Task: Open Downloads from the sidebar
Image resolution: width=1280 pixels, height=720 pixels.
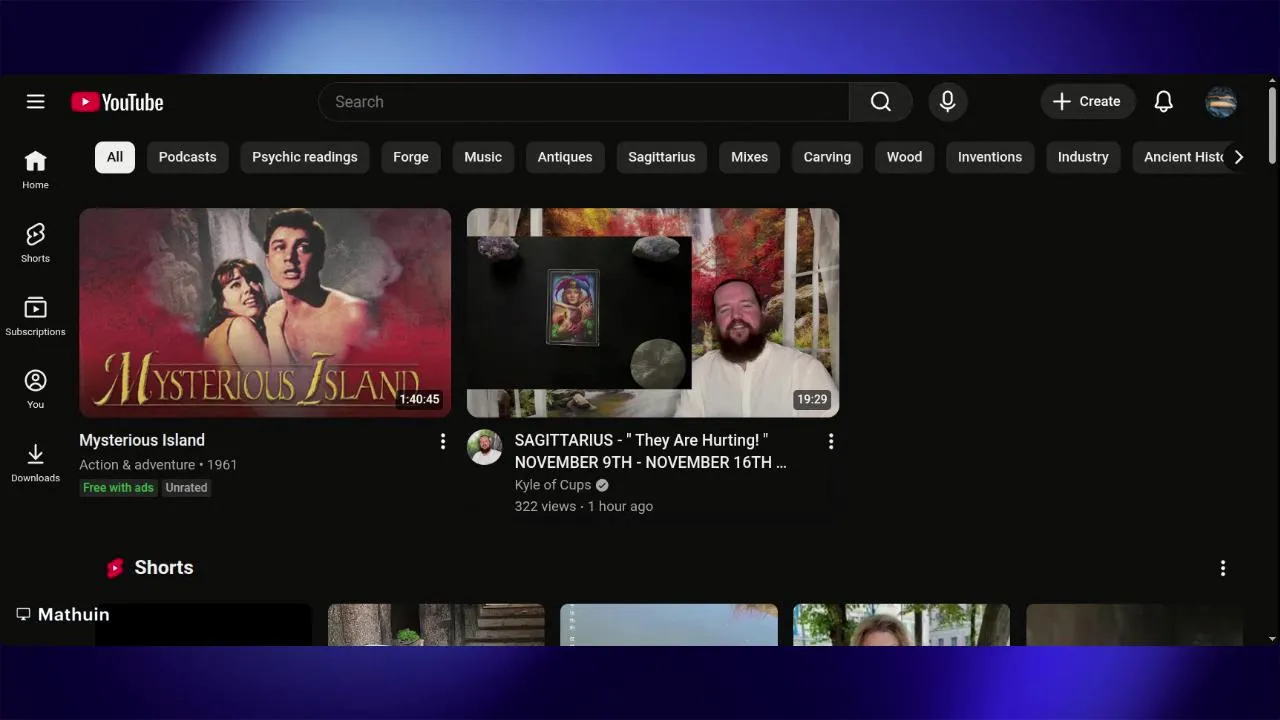Action: click(35, 463)
